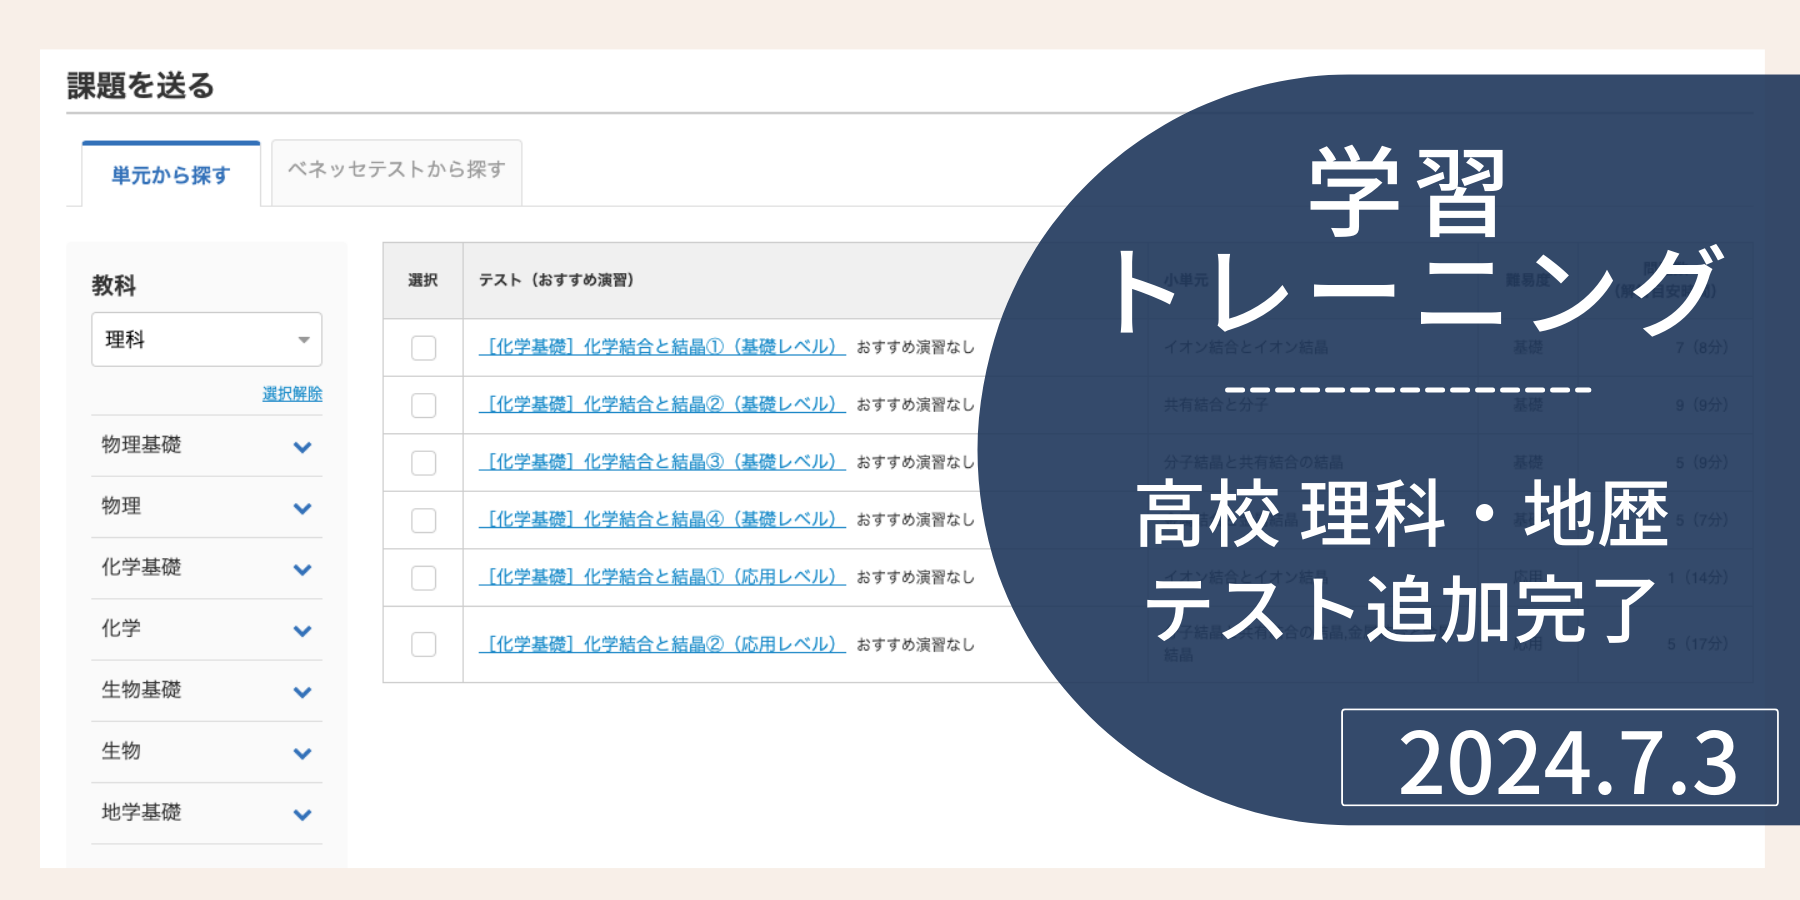This screenshot has width=1800, height=900.
Task: Check the box for 化学結合と結晶④（基礎レベル）
Action: tap(424, 520)
